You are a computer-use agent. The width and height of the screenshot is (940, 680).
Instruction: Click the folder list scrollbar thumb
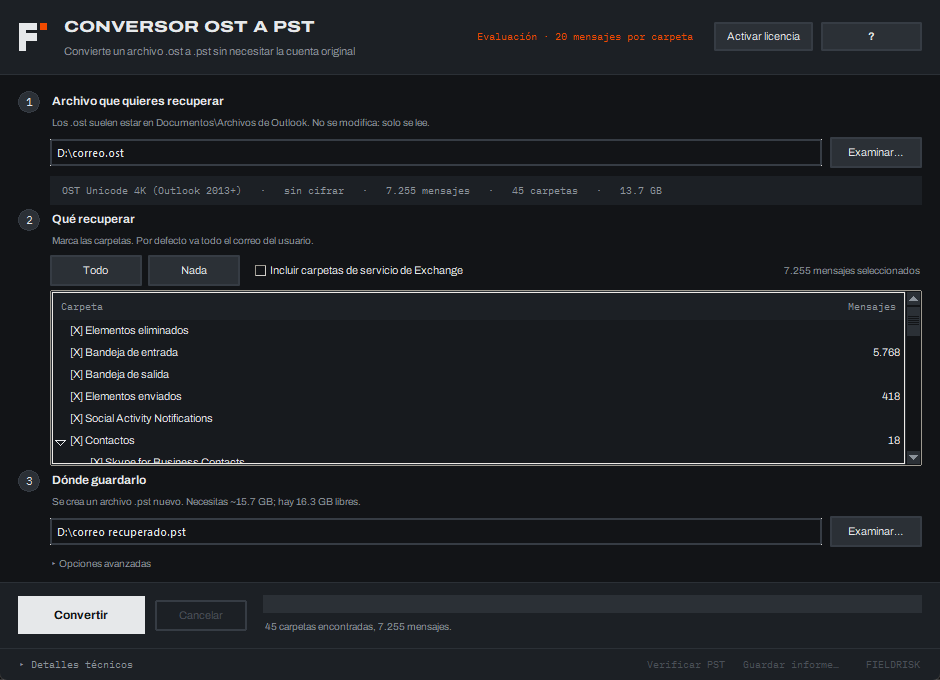point(913,321)
